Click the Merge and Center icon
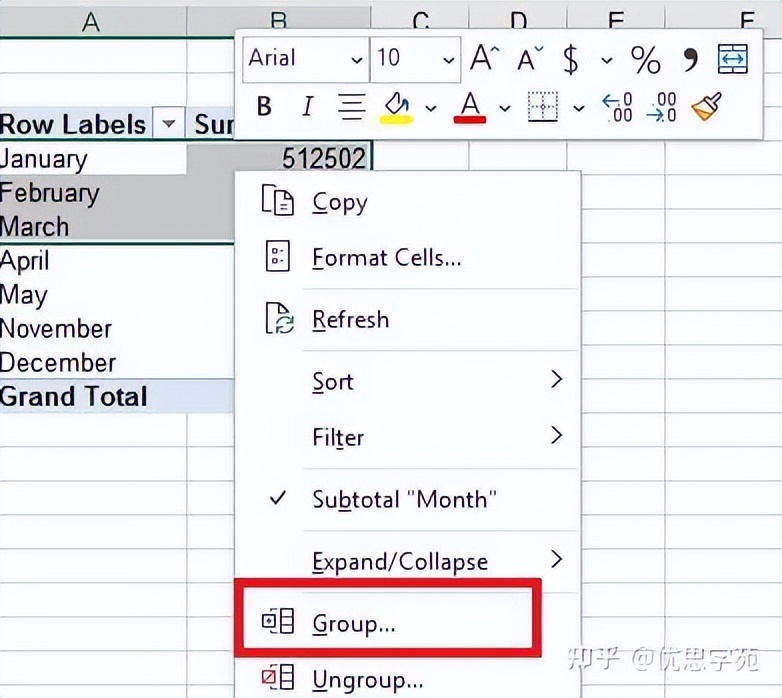 tap(733, 59)
